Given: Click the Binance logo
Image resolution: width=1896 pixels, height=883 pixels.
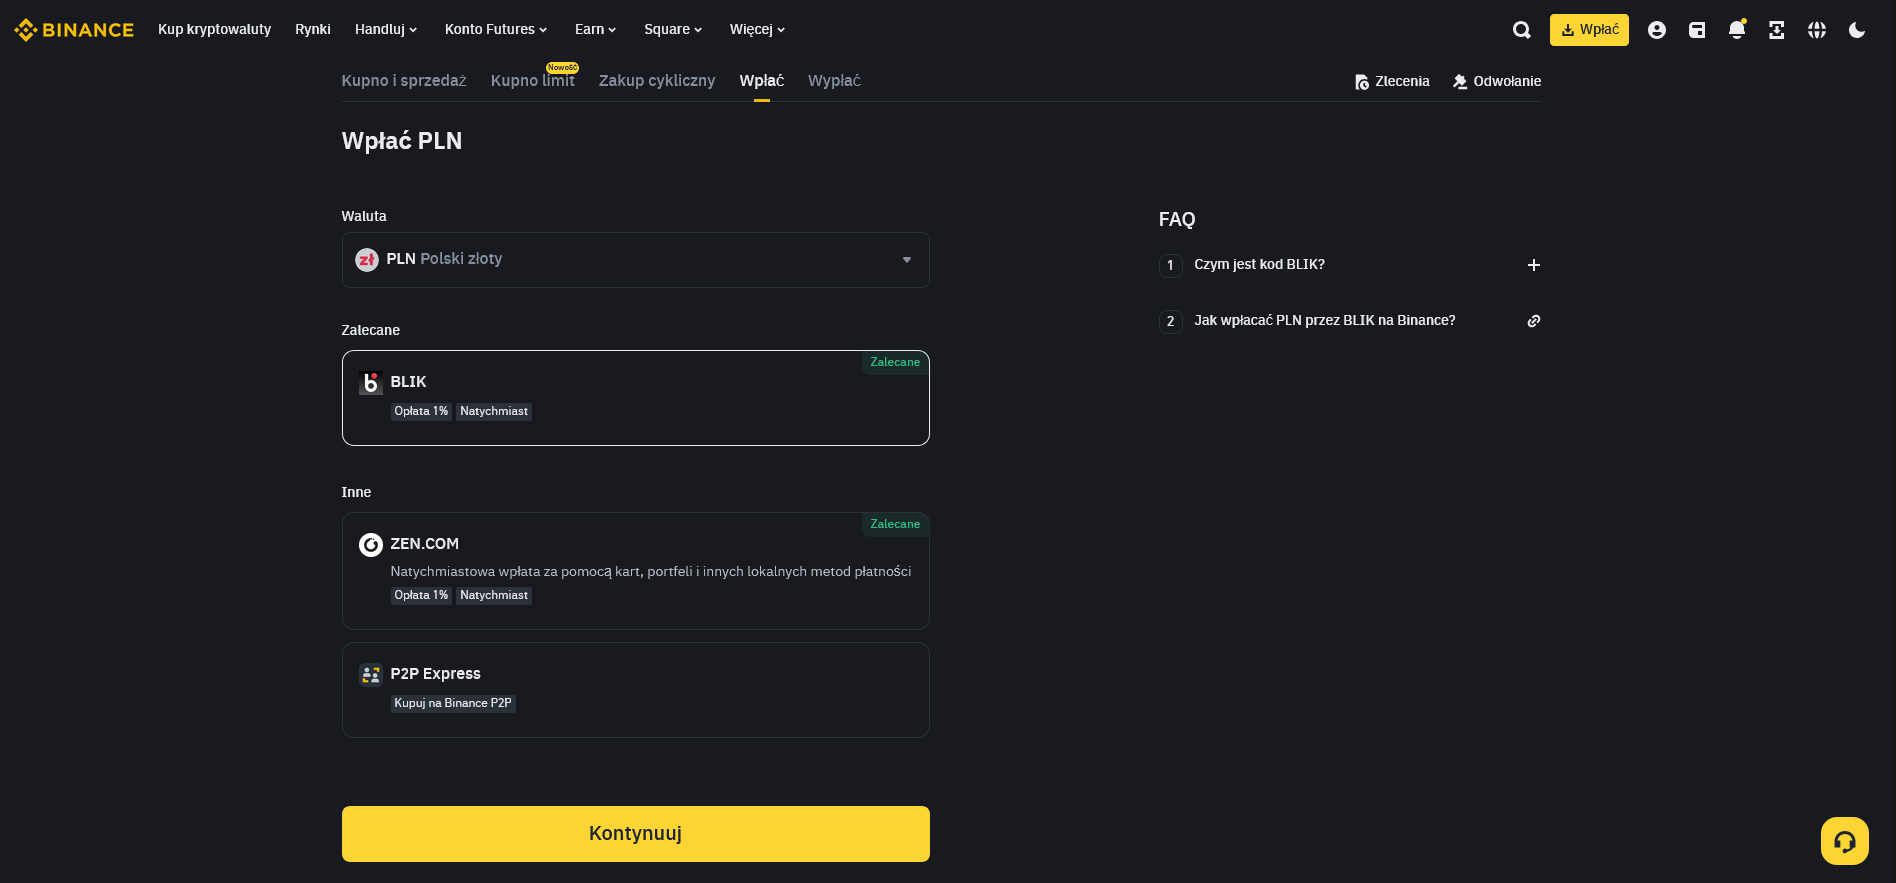Looking at the screenshot, I should coord(74,30).
